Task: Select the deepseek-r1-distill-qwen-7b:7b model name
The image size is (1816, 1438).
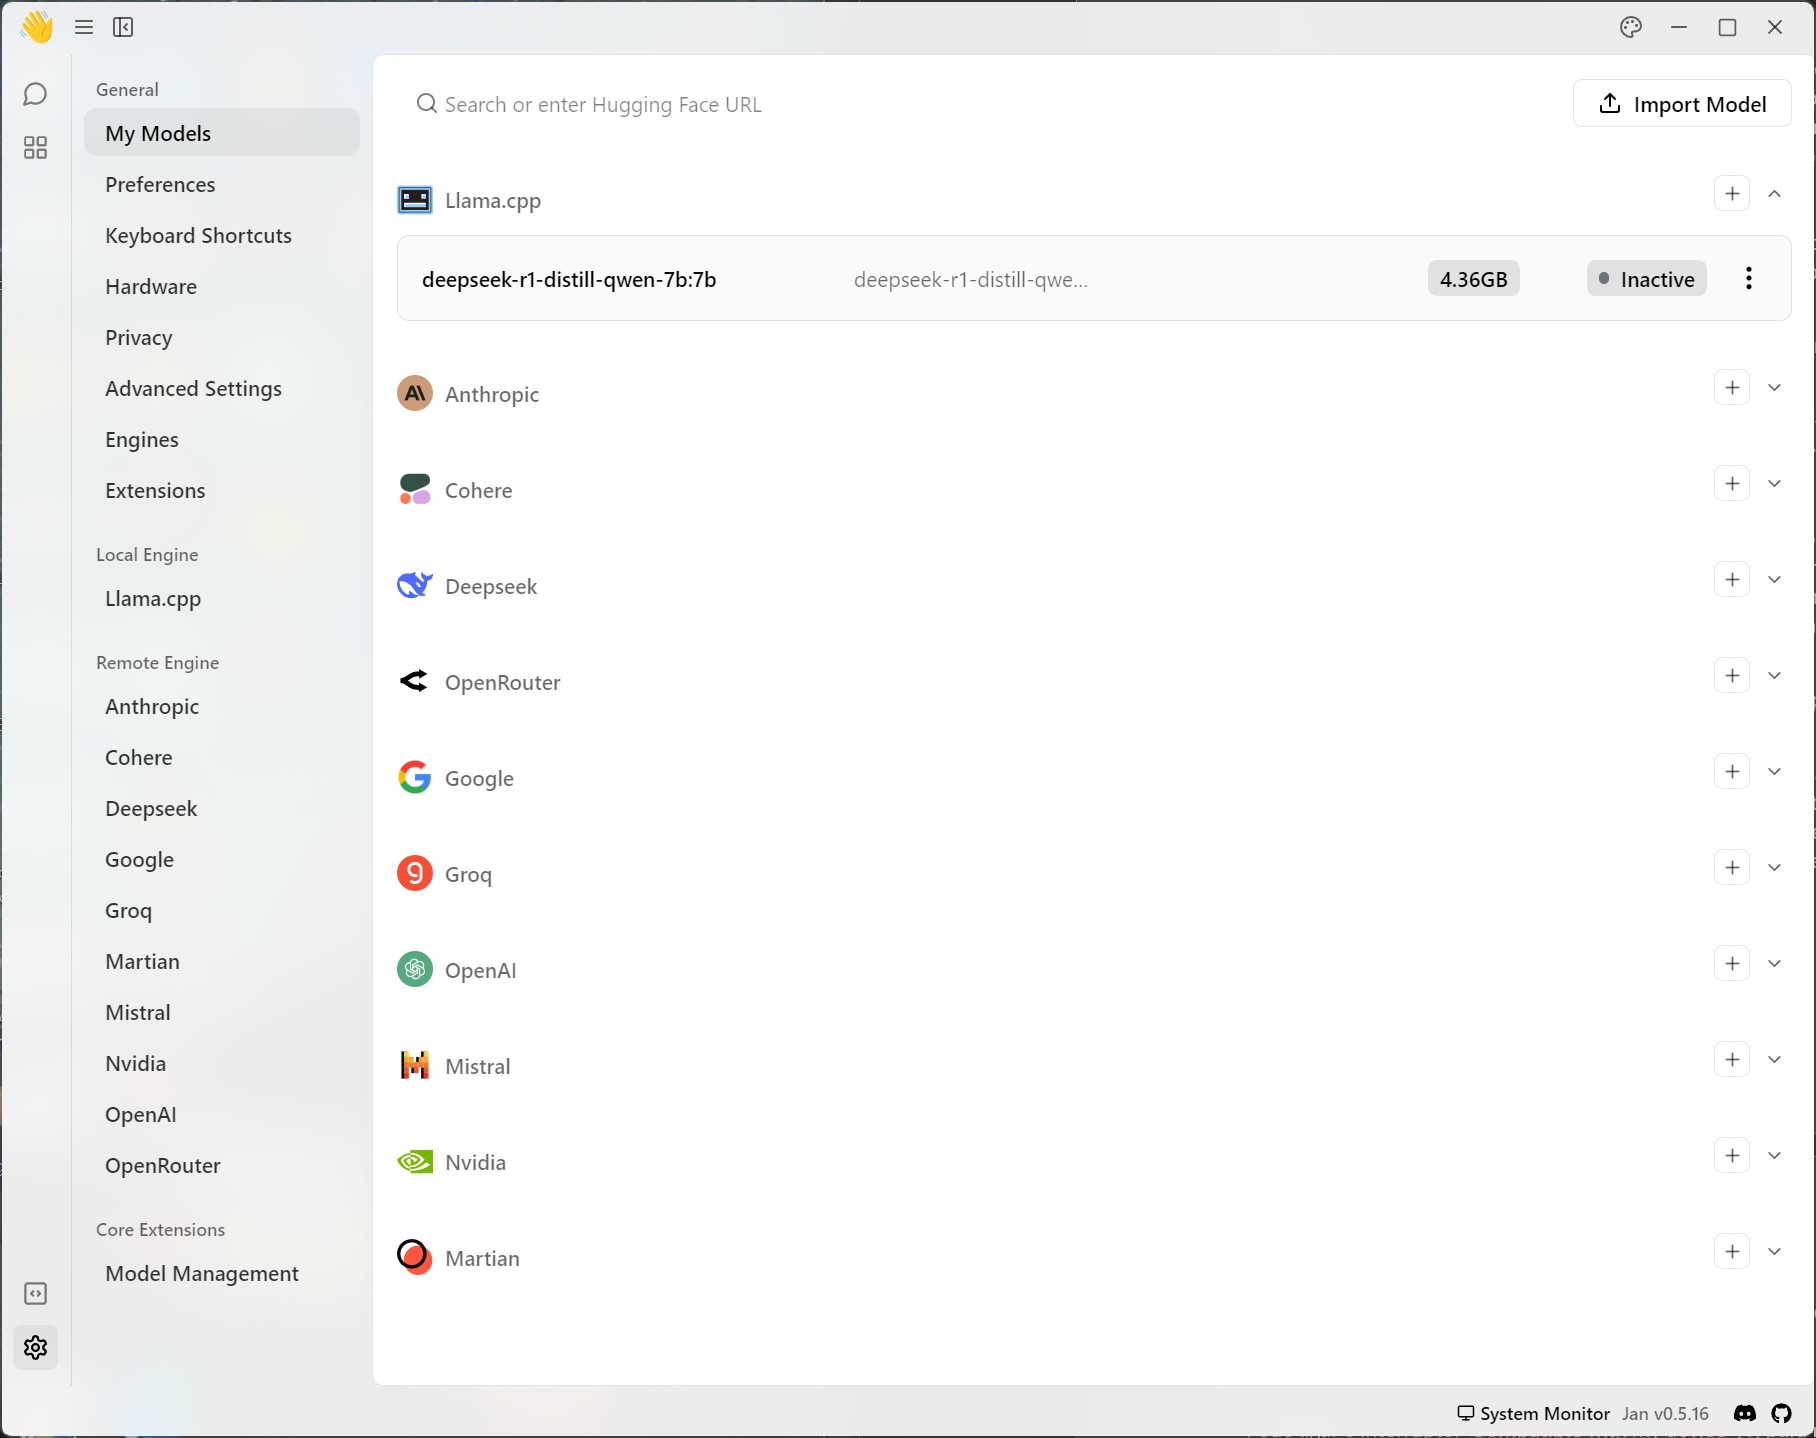Action: point(569,279)
